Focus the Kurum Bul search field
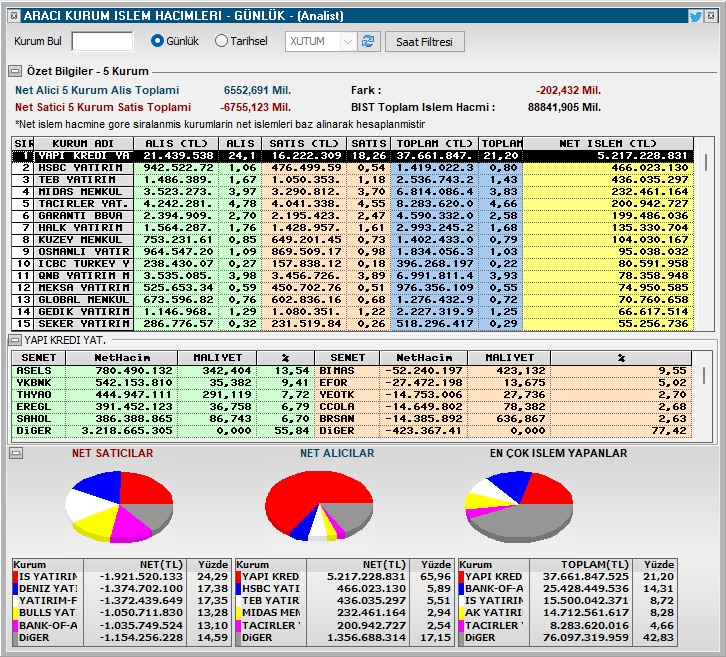 coord(102,41)
